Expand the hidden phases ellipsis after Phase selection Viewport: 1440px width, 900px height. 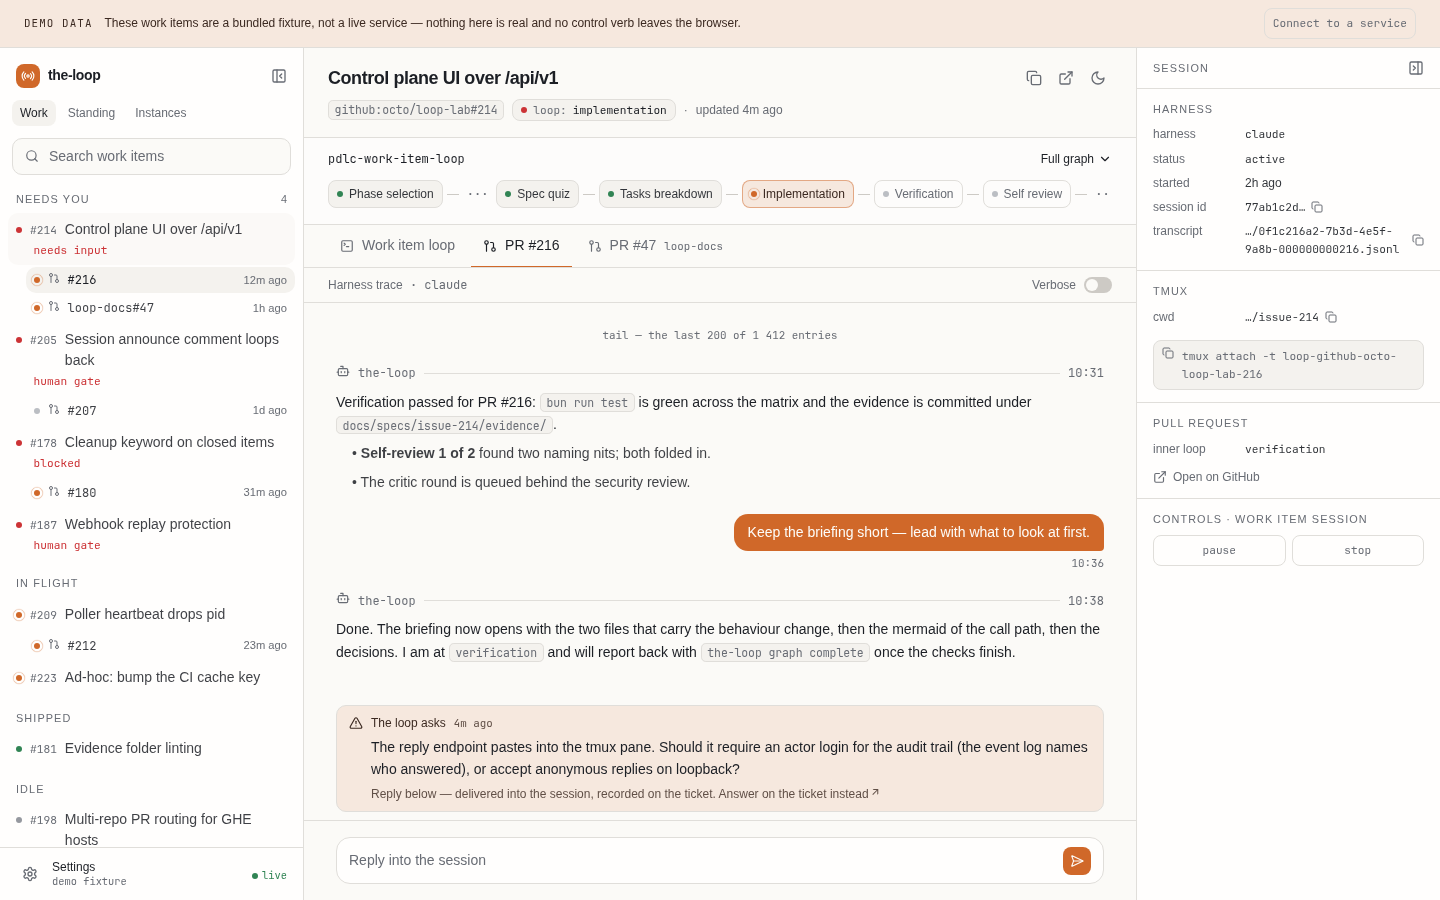pos(478,194)
